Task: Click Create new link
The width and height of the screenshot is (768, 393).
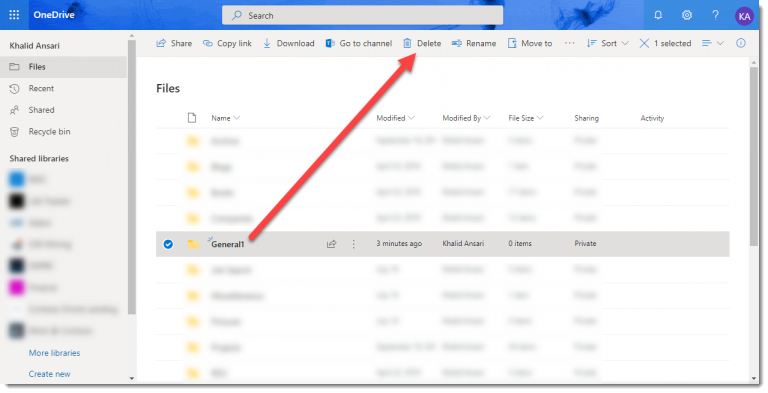Action: (49, 374)
